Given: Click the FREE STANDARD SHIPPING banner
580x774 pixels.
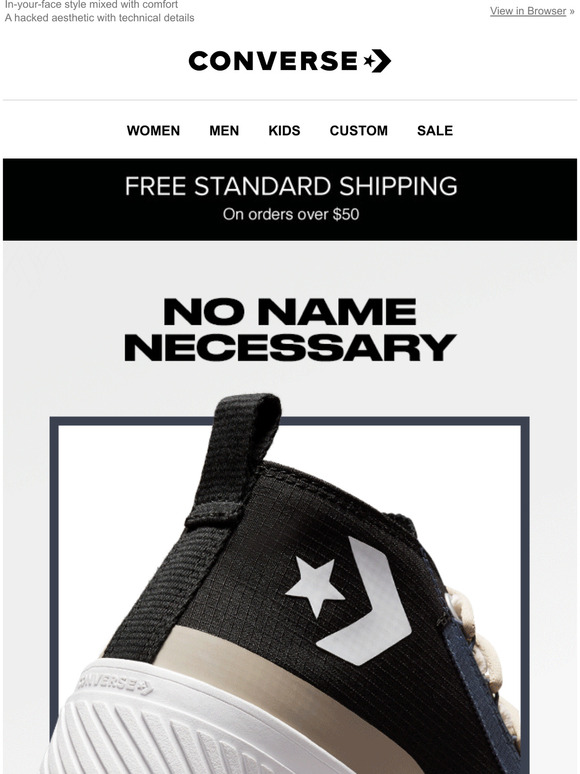Looking at the screenshot, I should [x=290, y=199].
